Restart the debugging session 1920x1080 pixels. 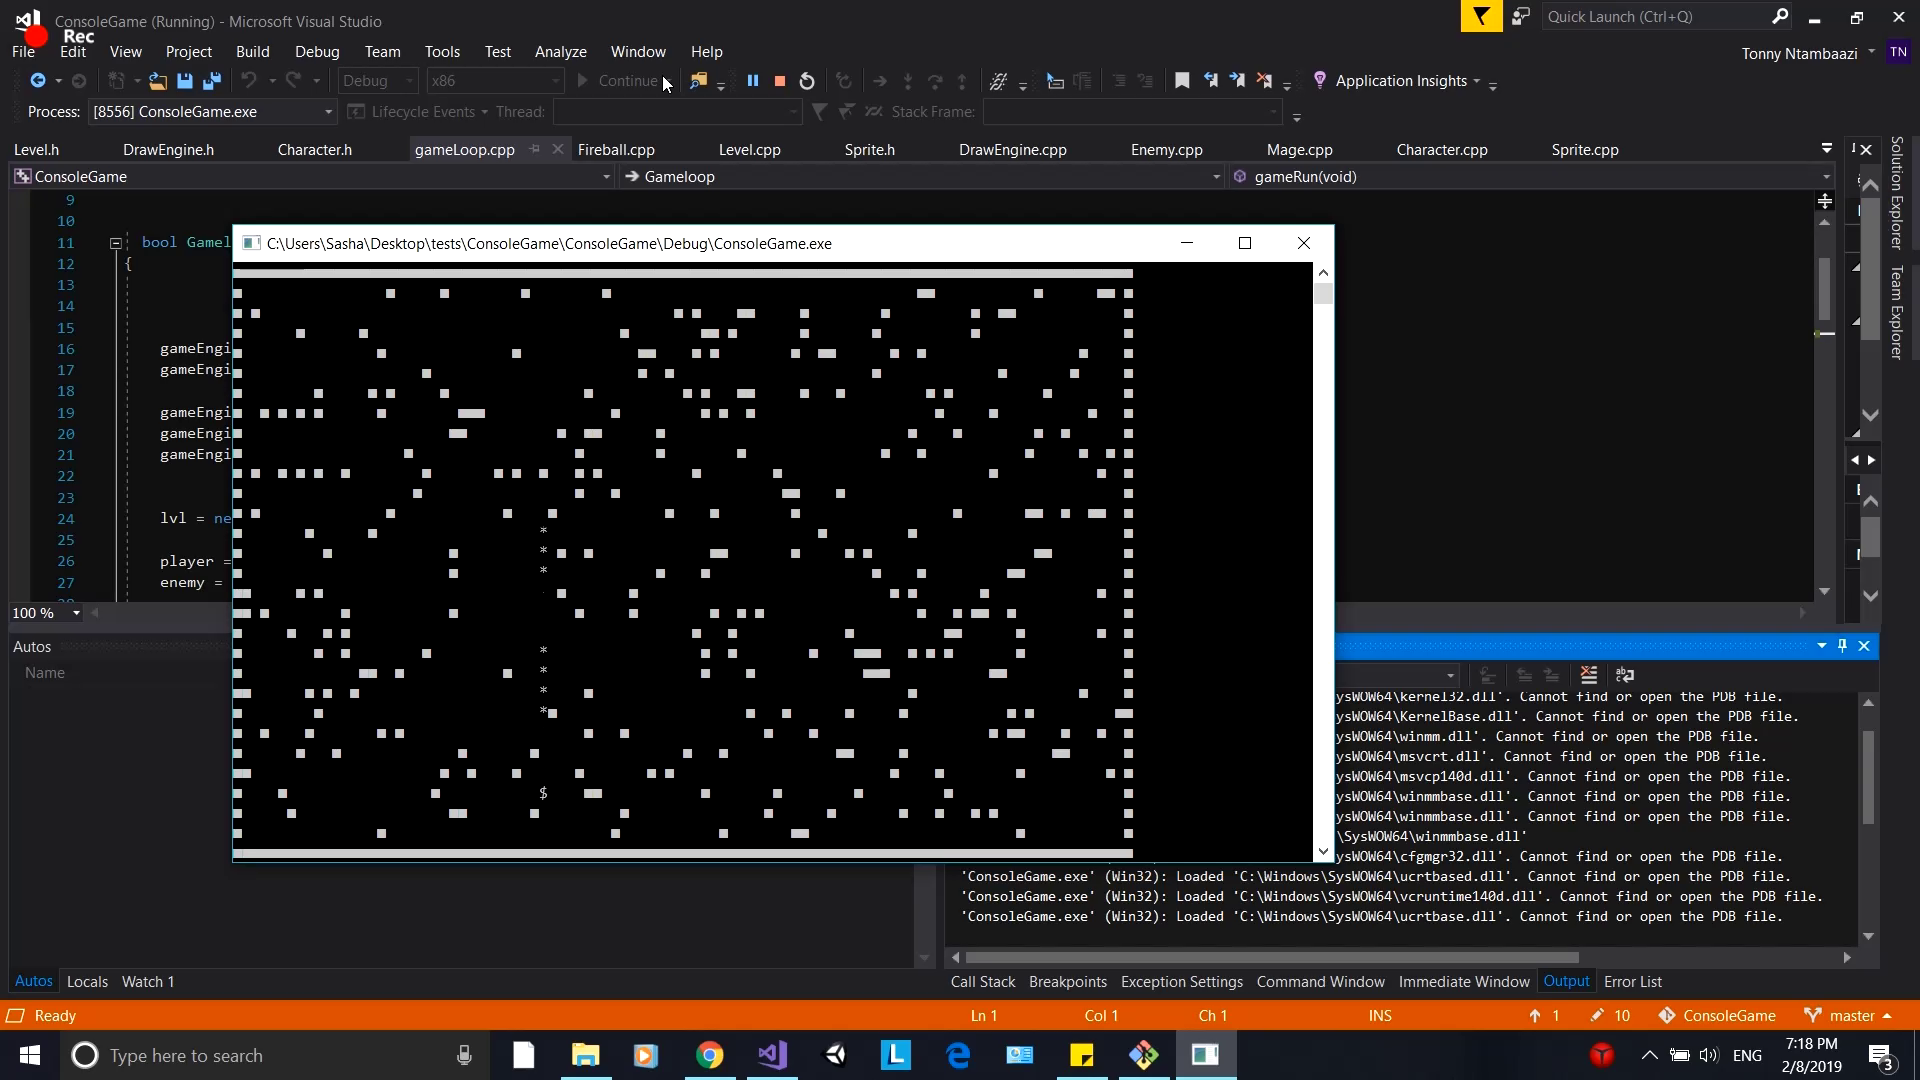(807, 80)
